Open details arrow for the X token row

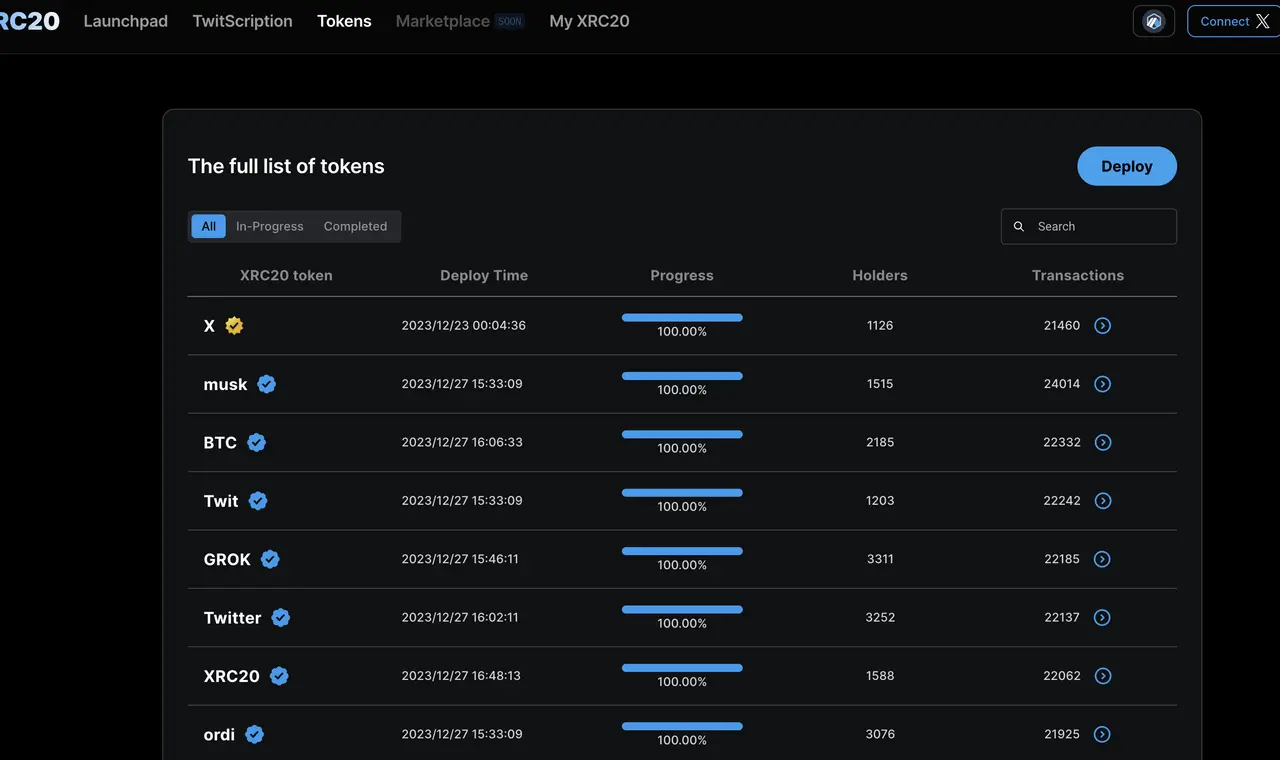pos(1102,325)
